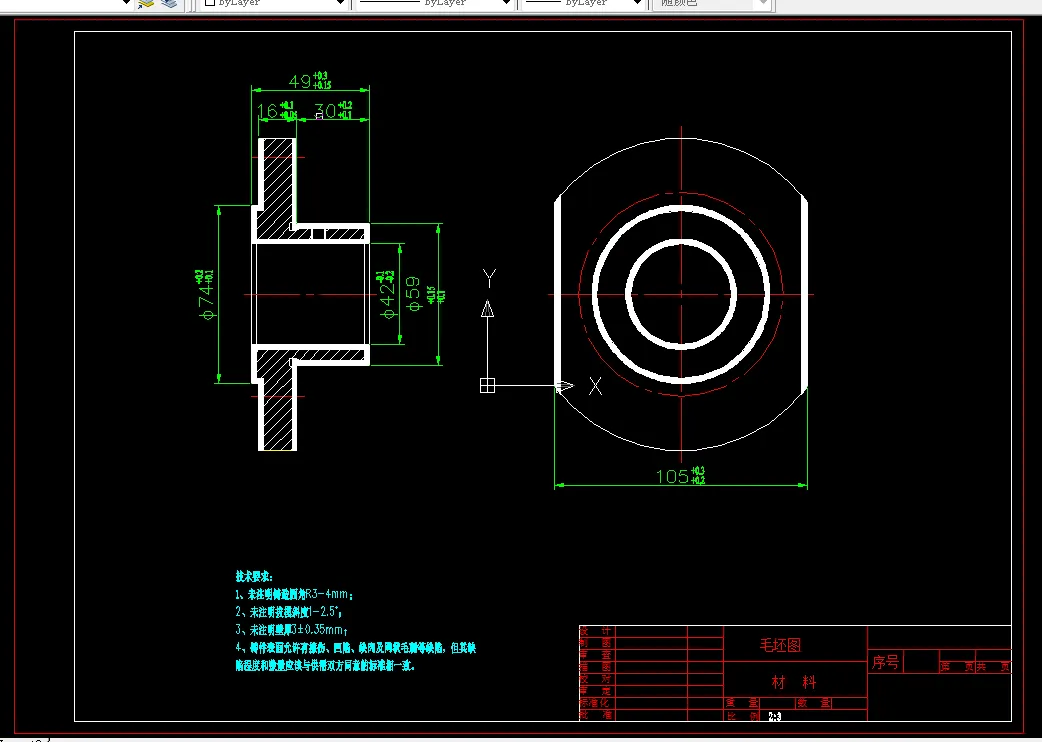Click the note line containing 3±0.35mm
The width and height of the screenshot is (1042, 742).
292,629
